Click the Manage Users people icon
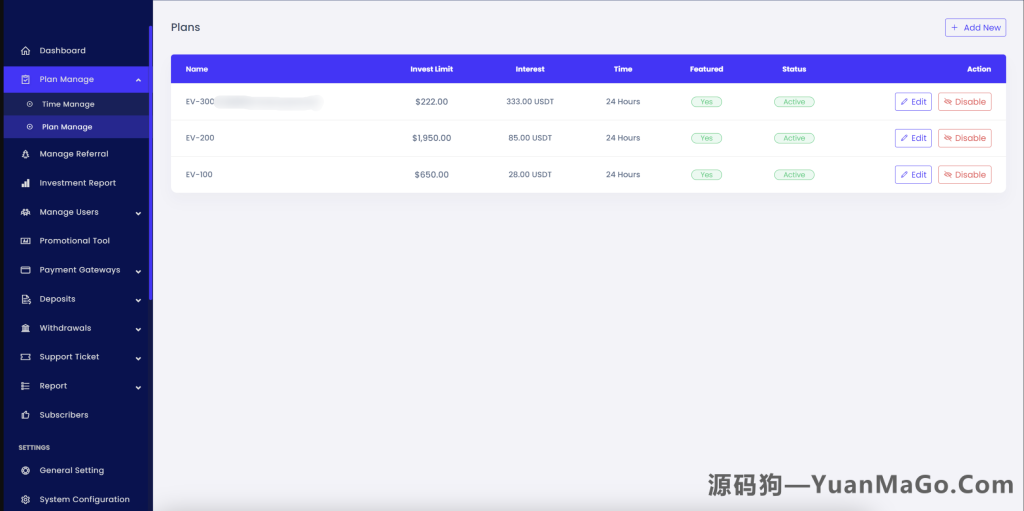 click(25, 212)
